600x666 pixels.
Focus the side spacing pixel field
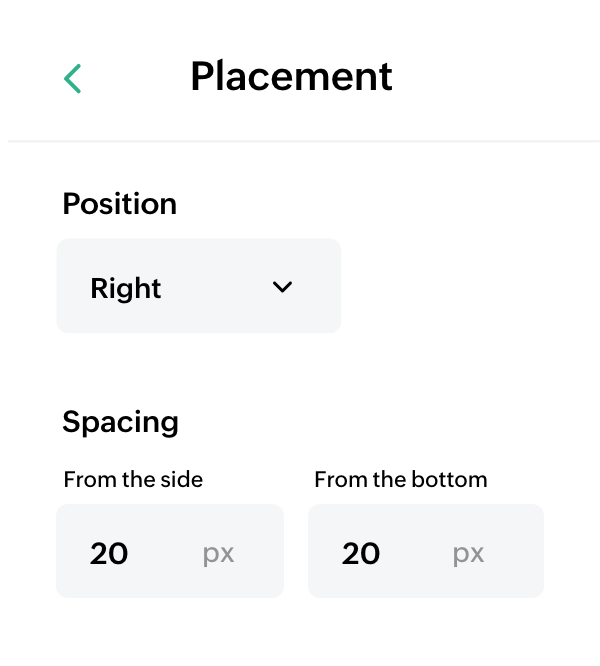(150, 551)
